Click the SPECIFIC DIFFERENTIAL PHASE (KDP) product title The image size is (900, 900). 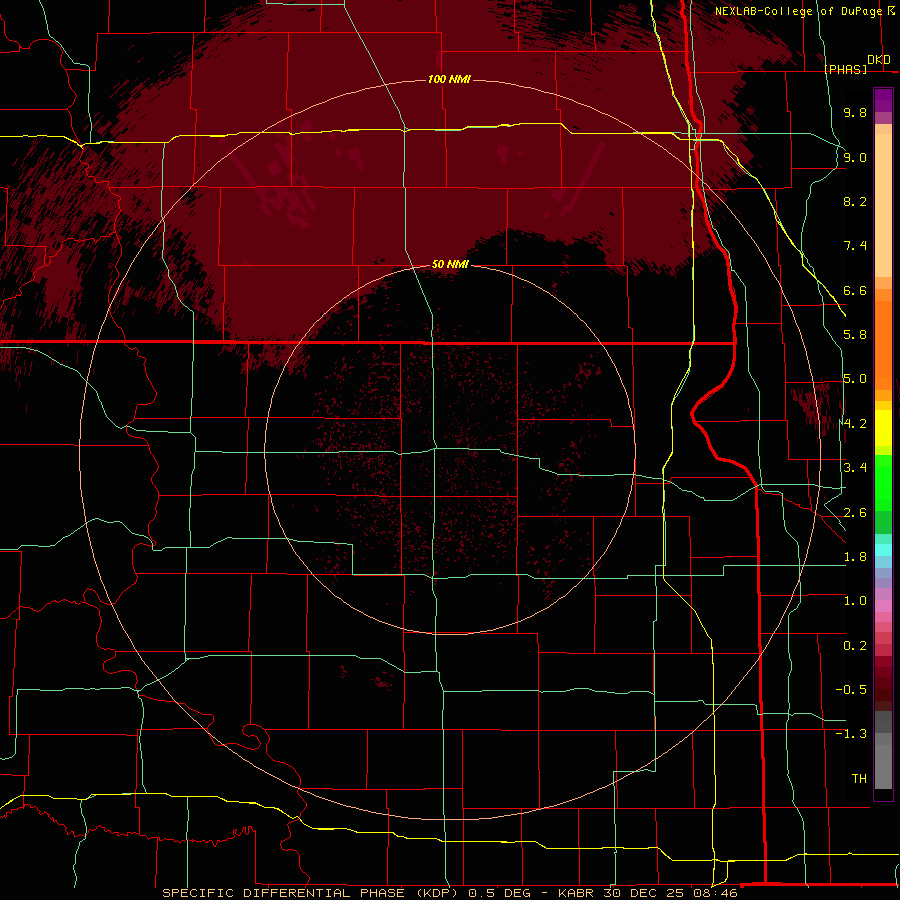(x=311, y=893)
